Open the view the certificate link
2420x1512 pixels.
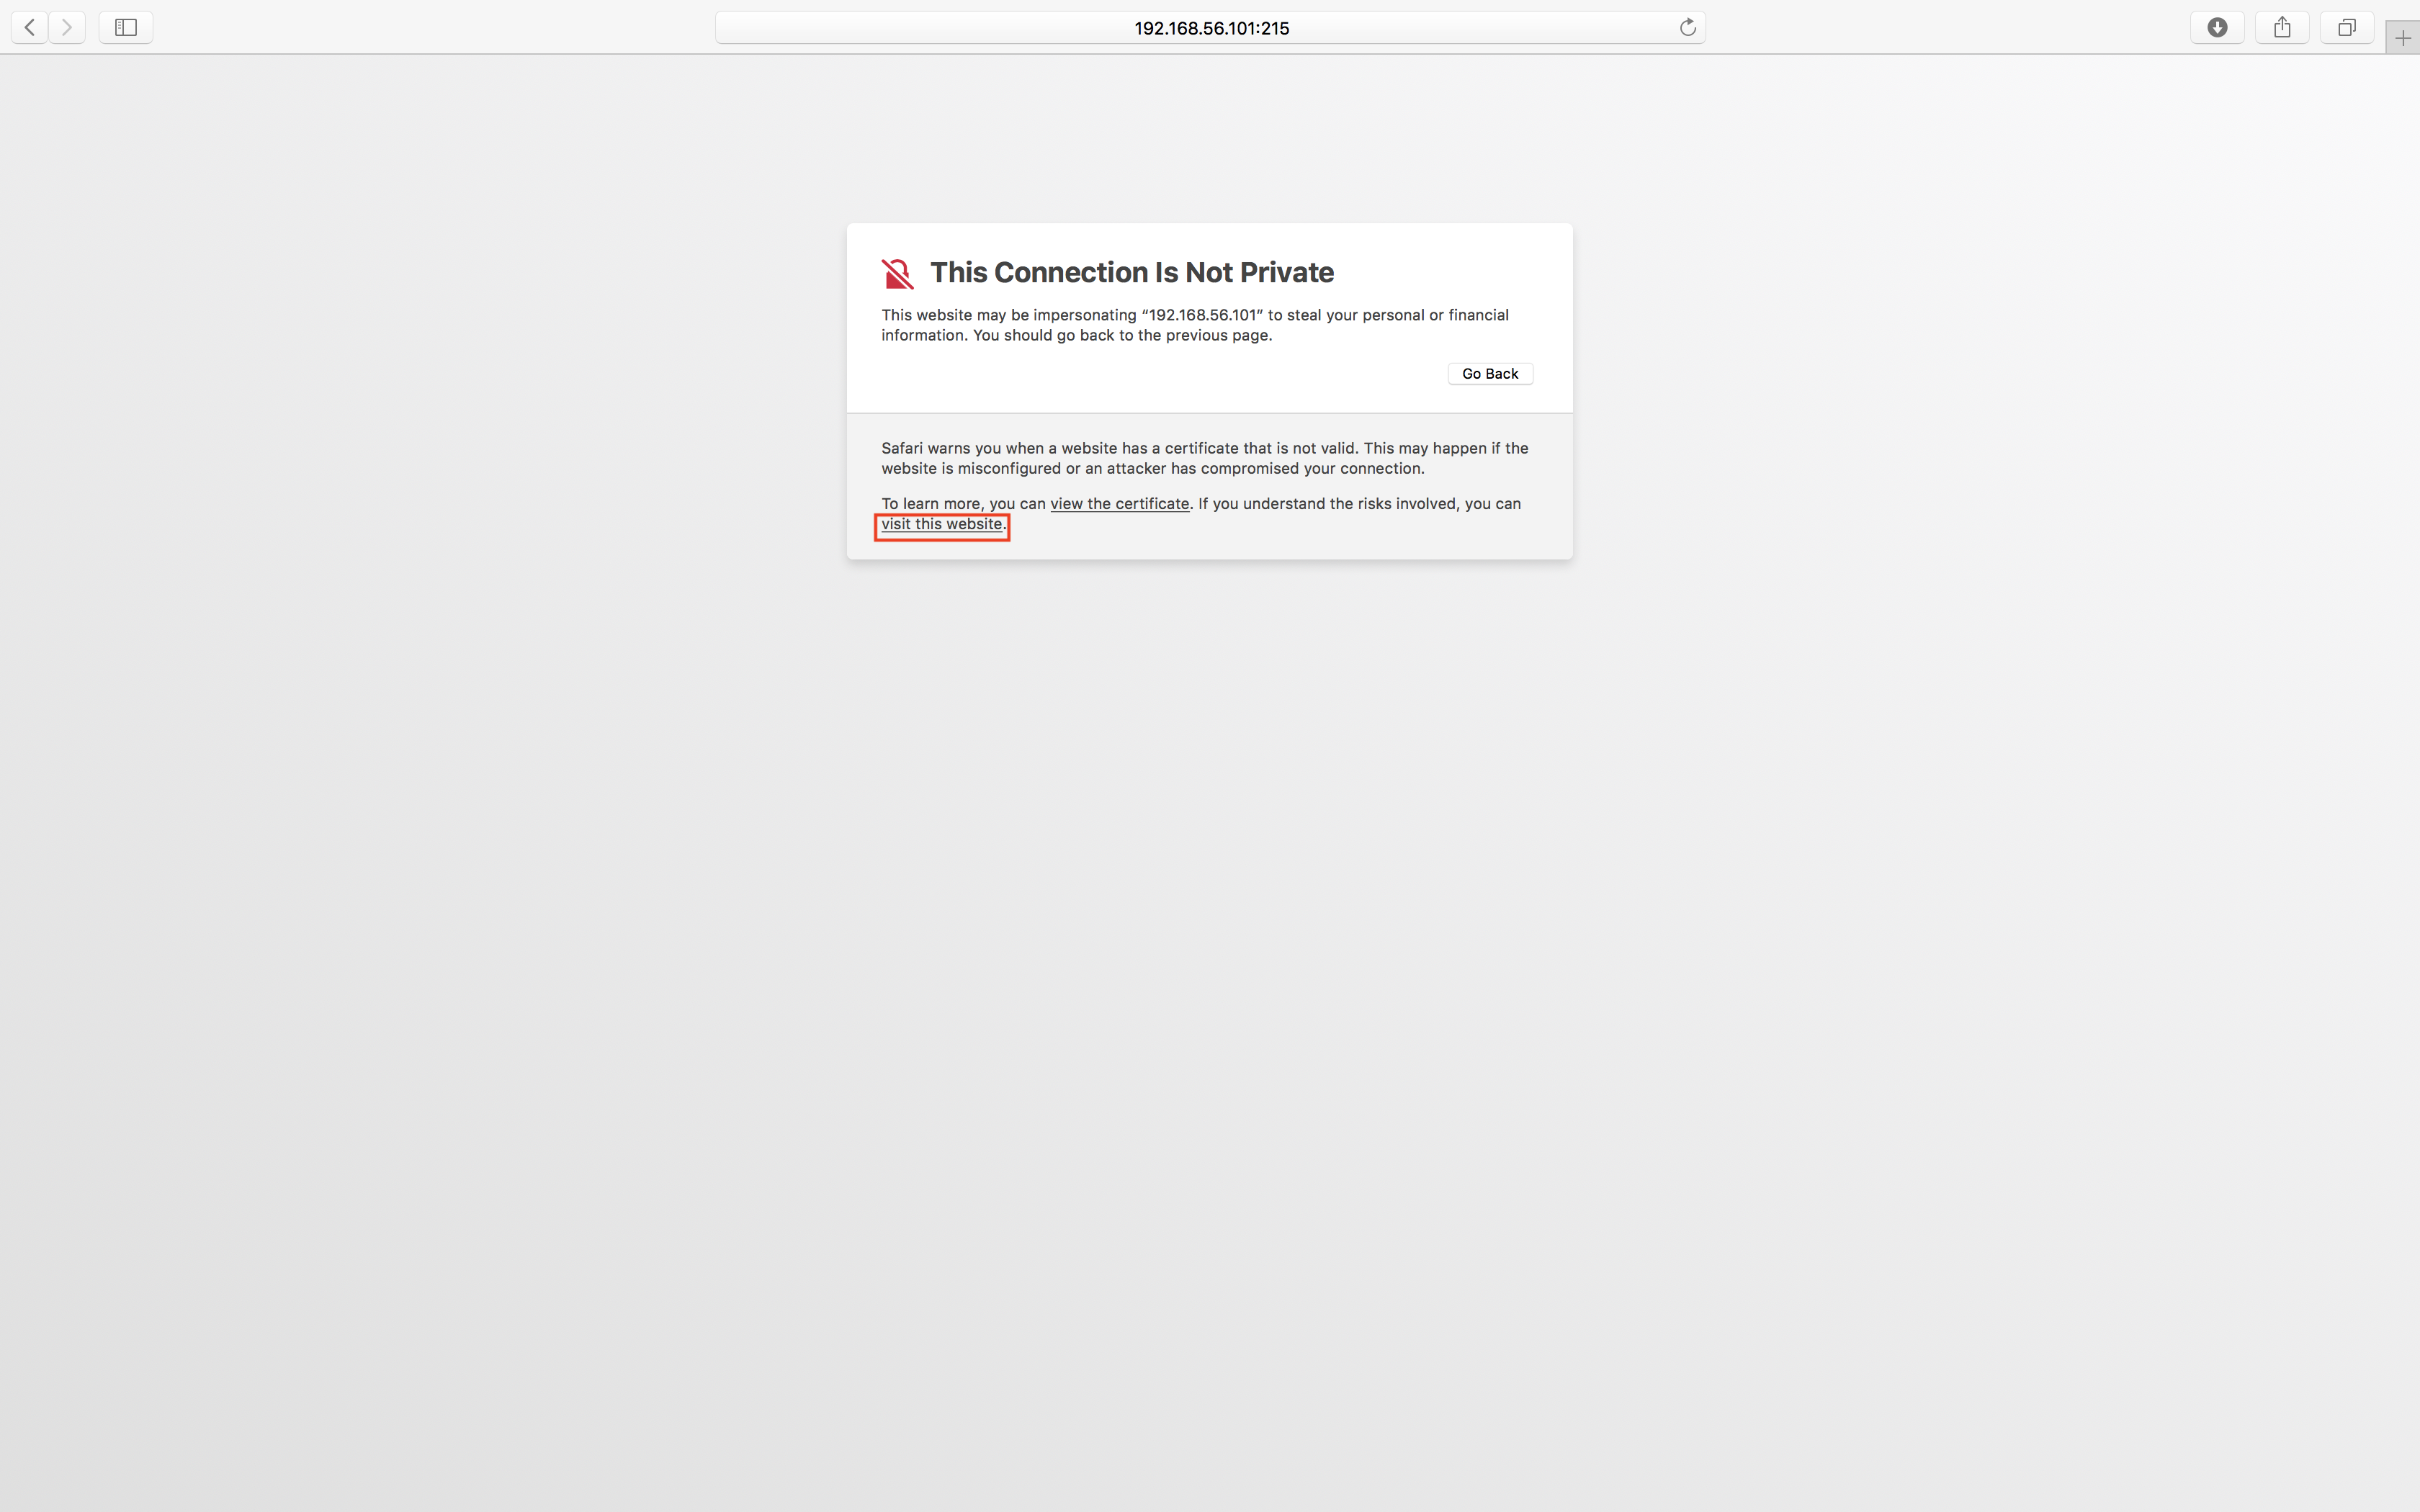click(1119, 503)
